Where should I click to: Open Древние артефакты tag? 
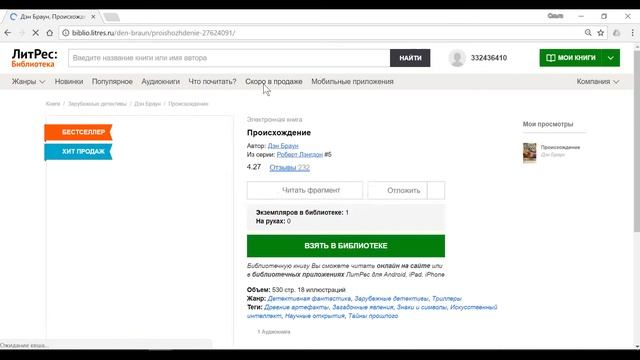point(296,307)
